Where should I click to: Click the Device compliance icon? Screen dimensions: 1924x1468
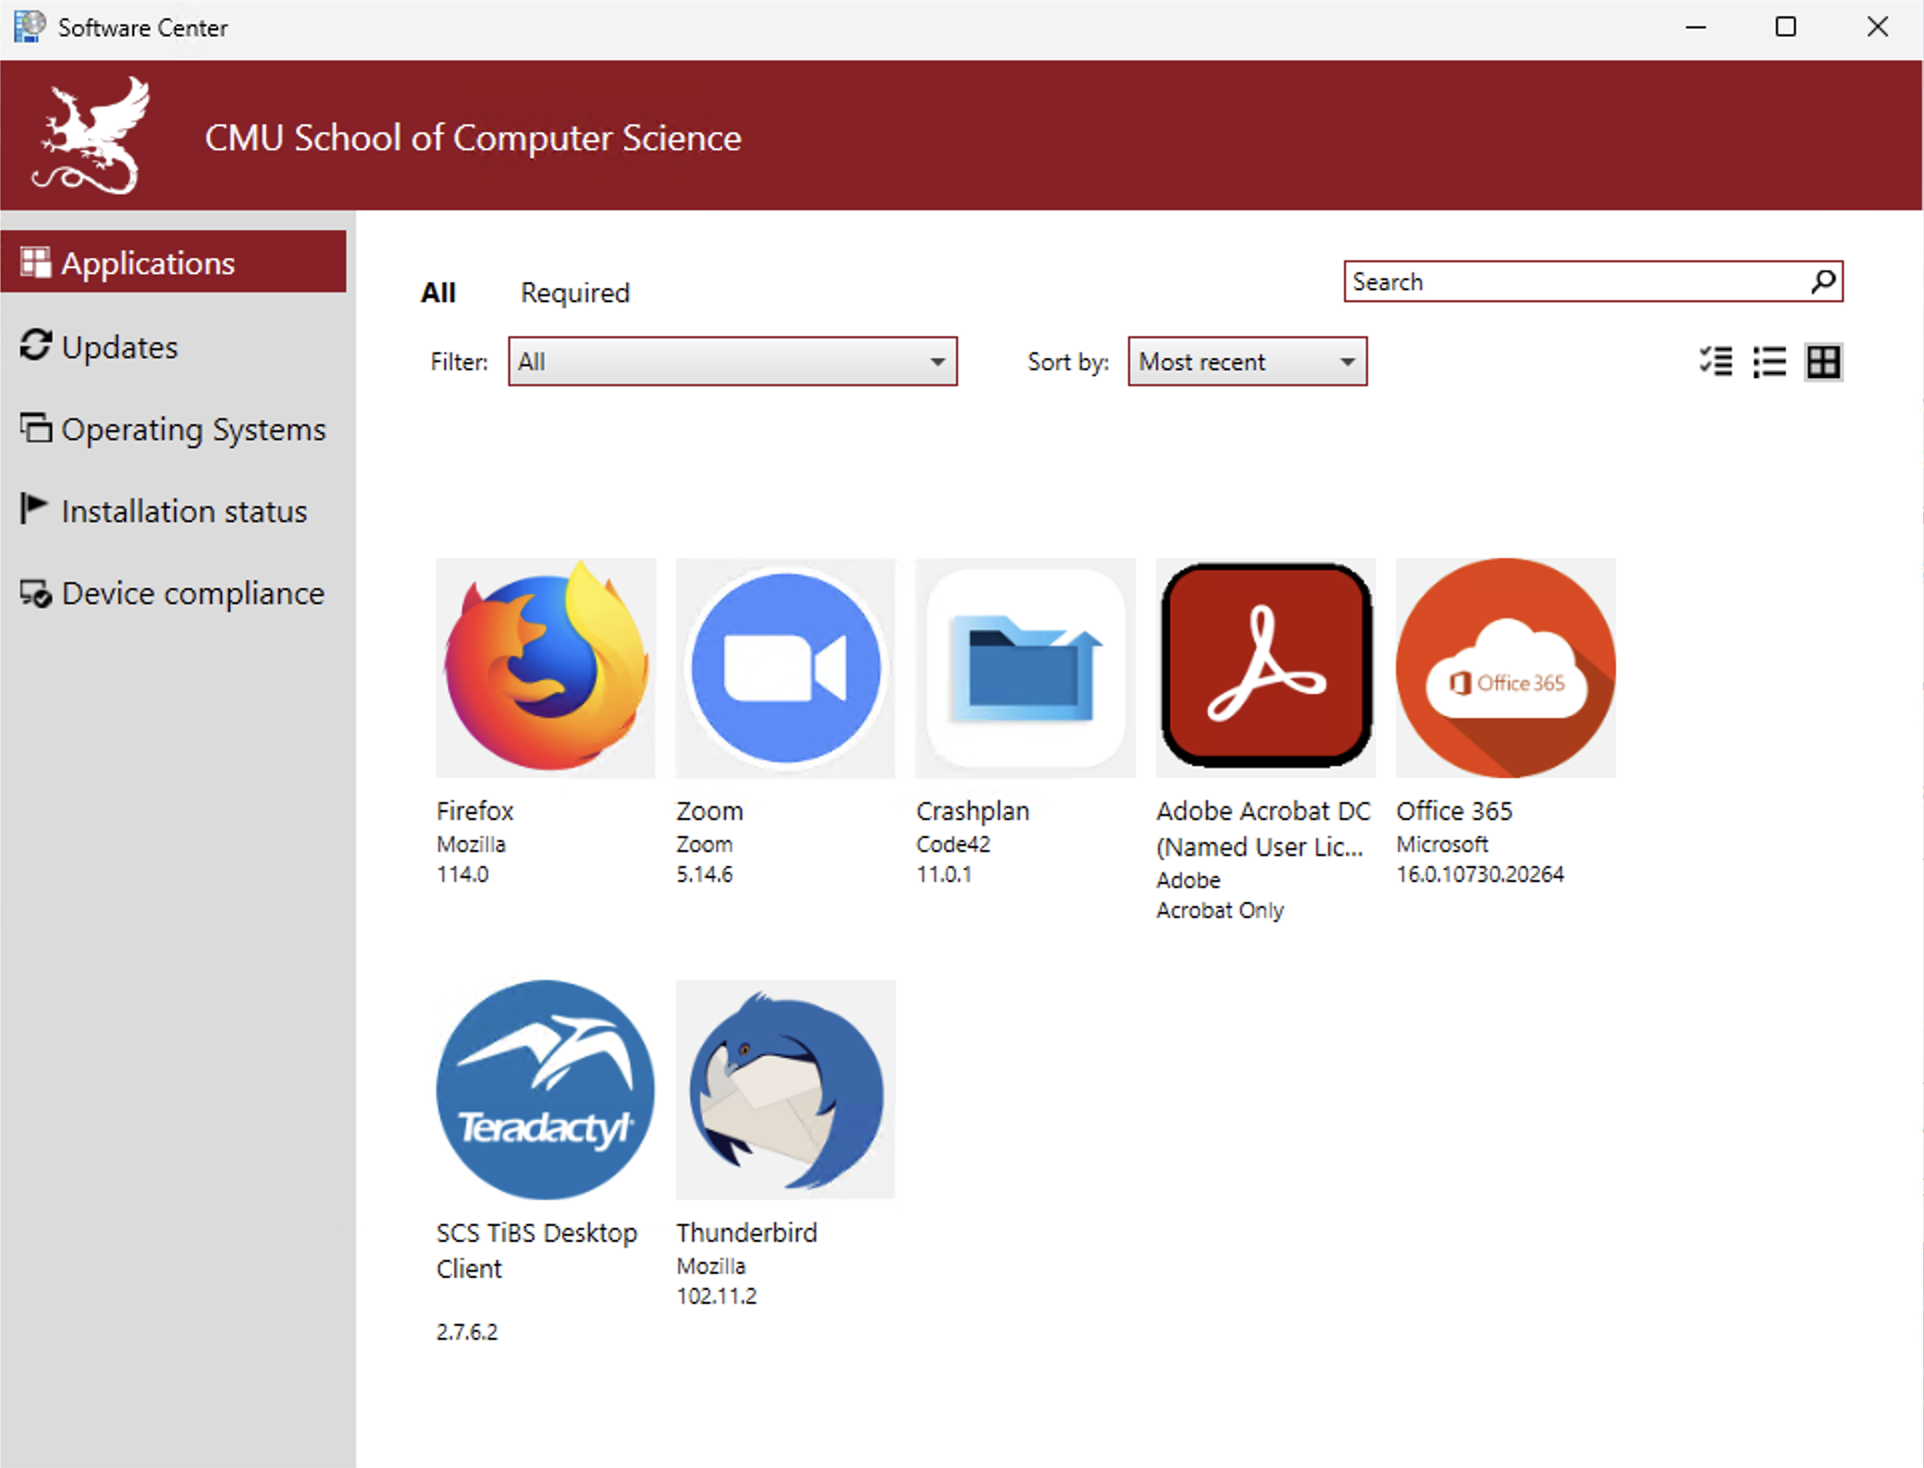pos(36,593)
